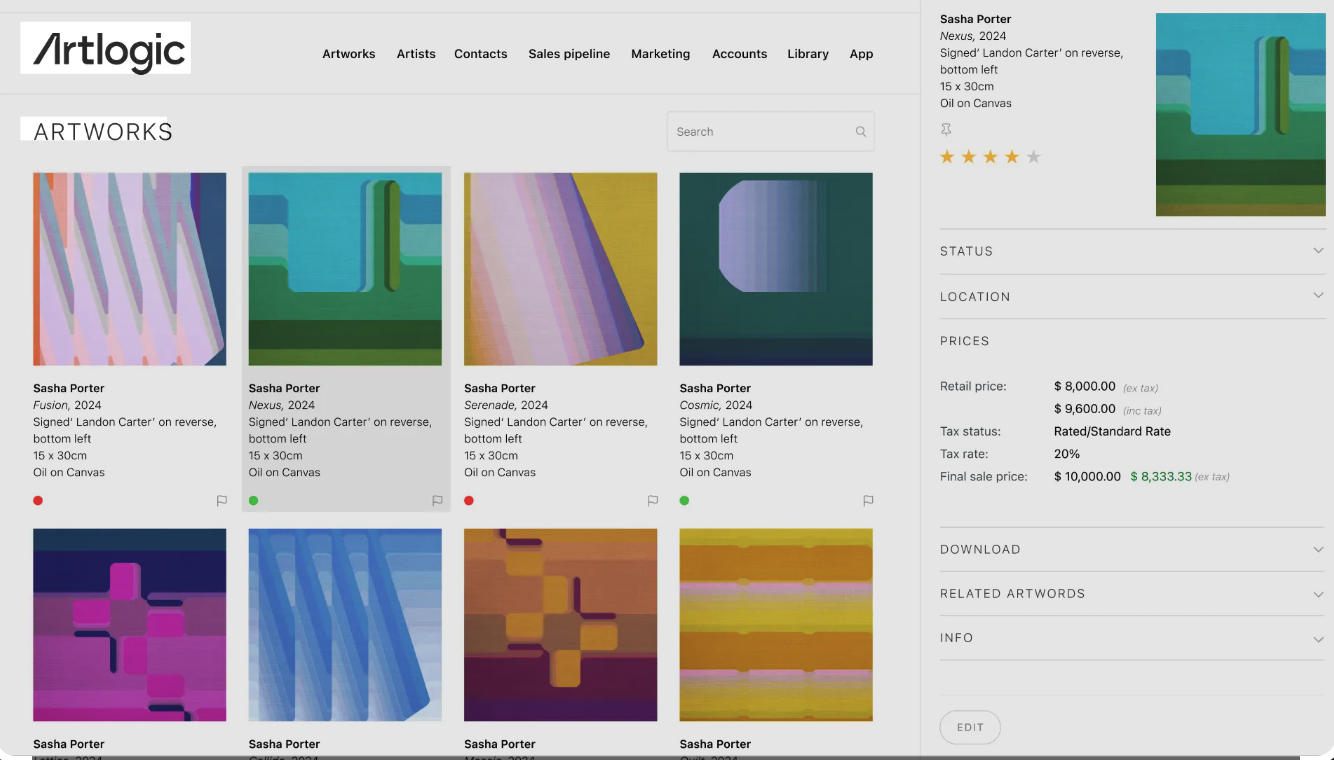
Task: Click "Sasha Porter" on the Cosmic card
Action: pos(716,388)
